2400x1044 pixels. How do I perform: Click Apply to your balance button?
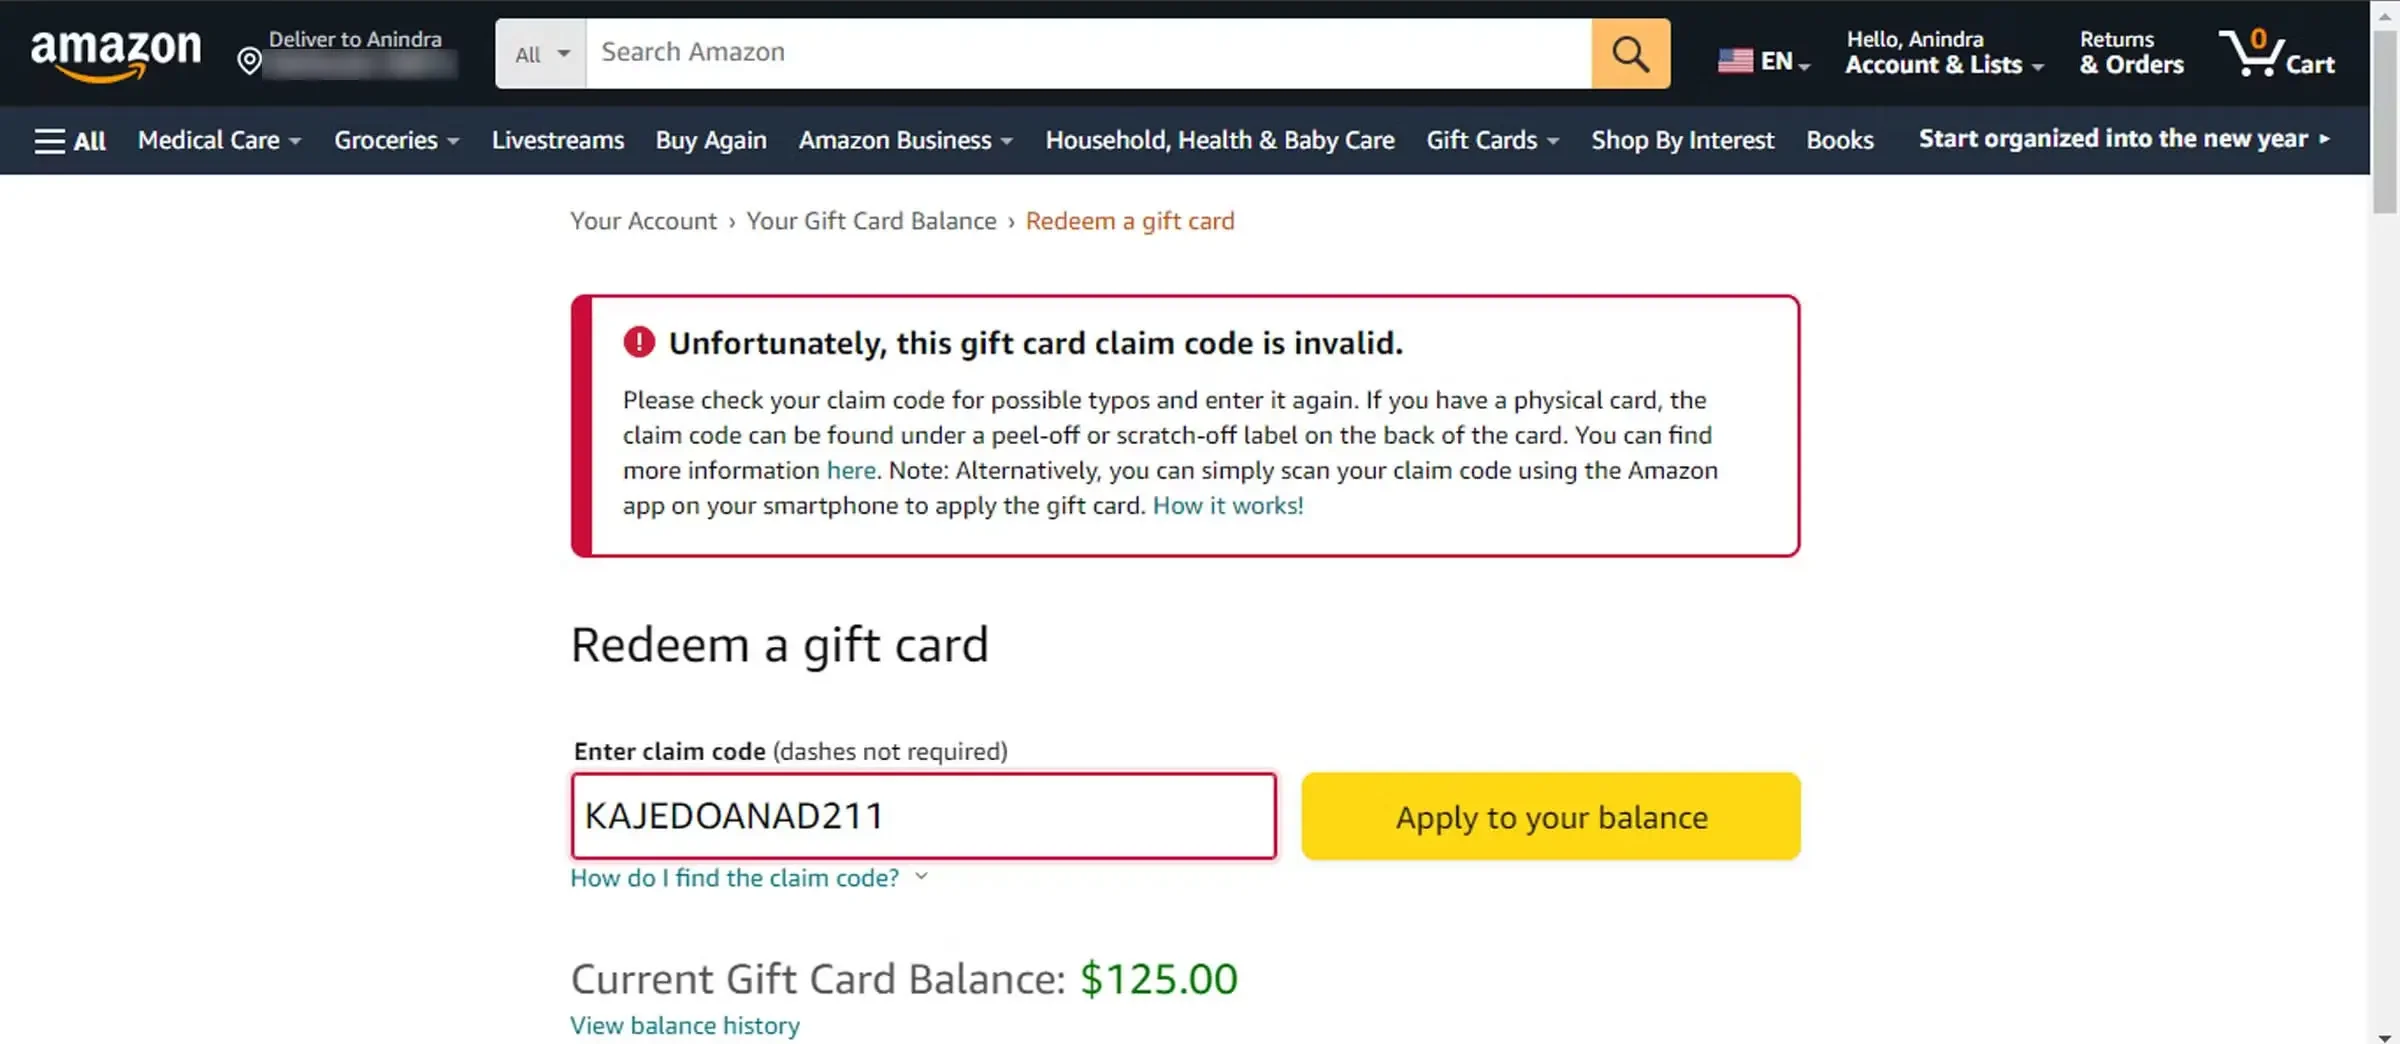pyautogui.click(x=1550, y=816)
